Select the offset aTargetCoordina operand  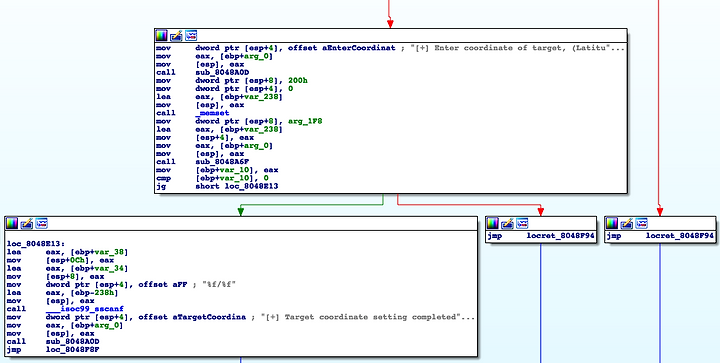192,318
